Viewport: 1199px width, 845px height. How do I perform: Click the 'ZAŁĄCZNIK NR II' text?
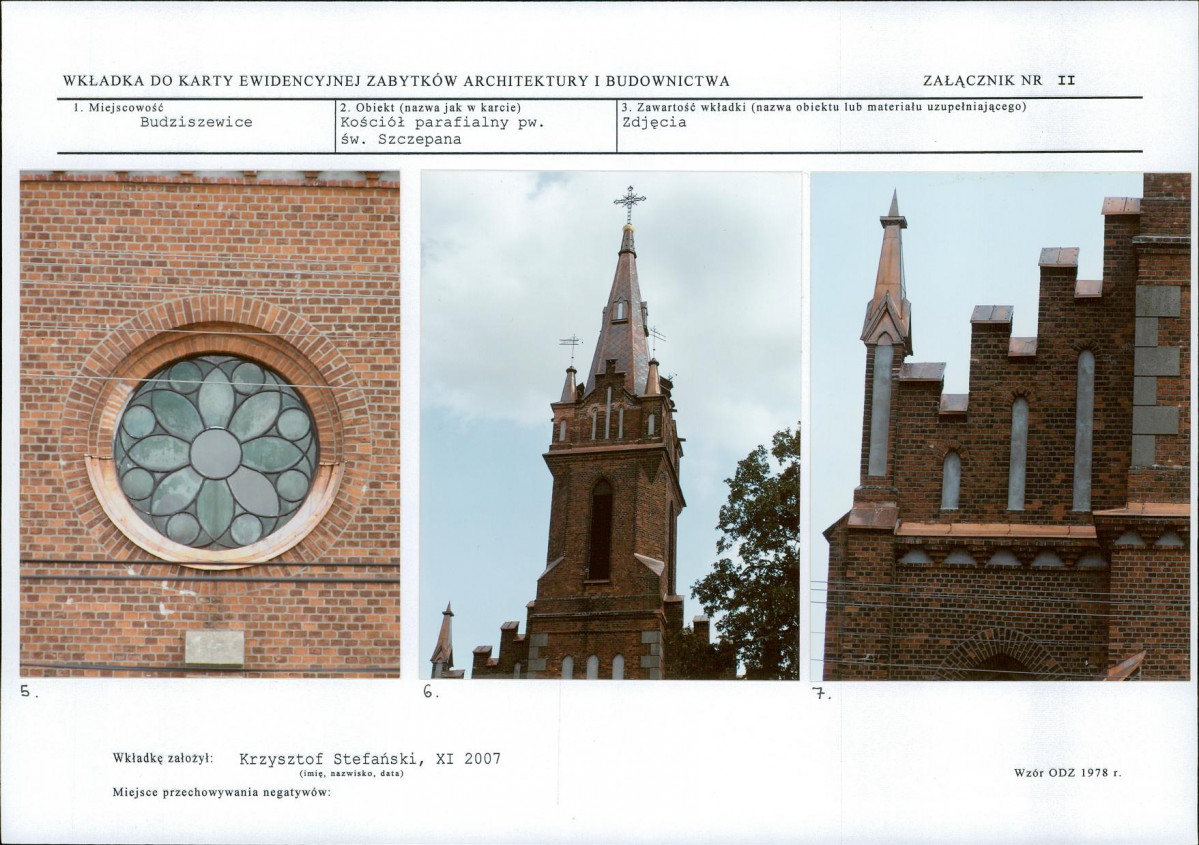[999, 80]
